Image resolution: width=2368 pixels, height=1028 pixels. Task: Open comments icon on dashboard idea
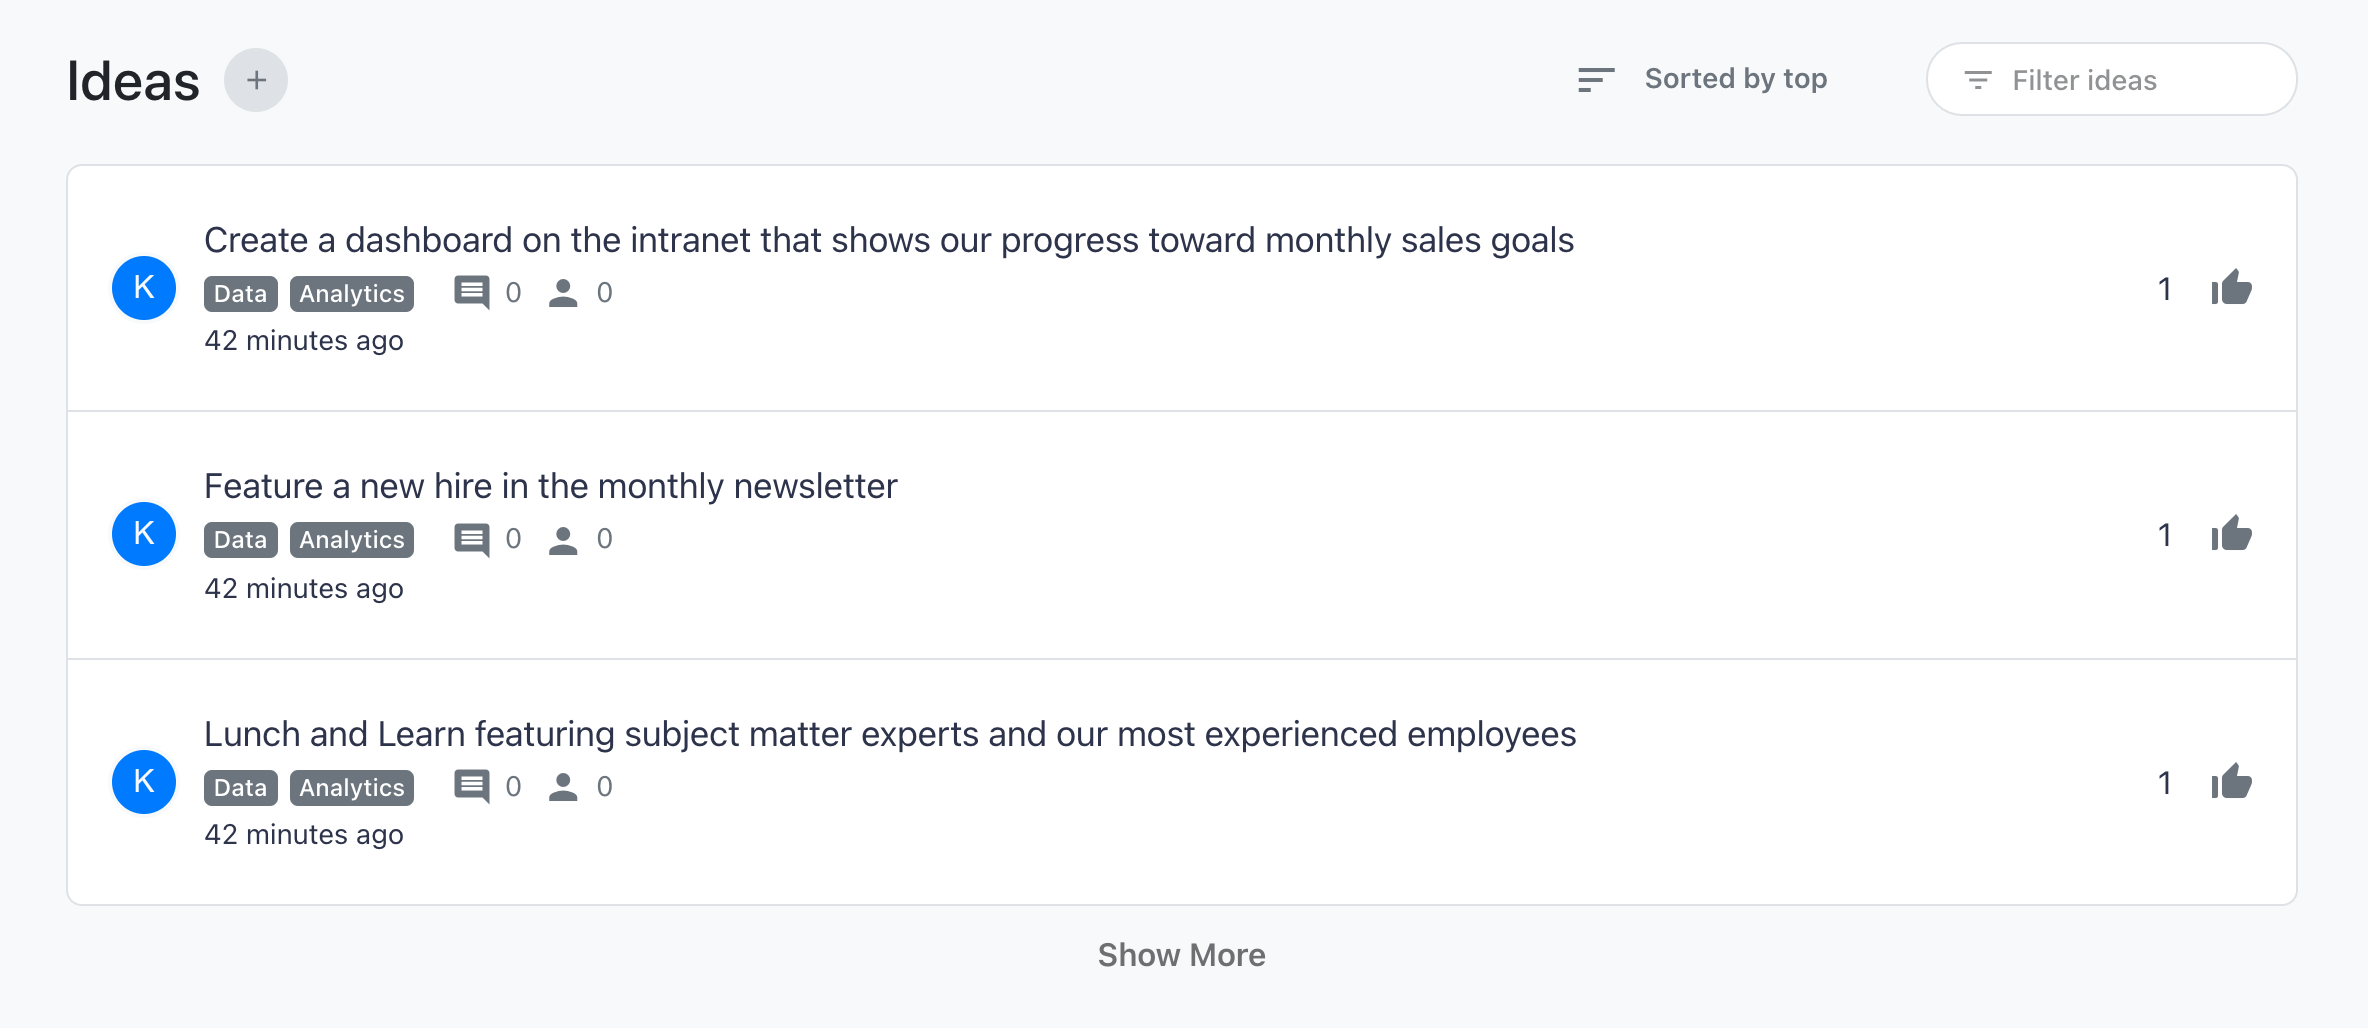pyautogui.click(x=472, y=293)
